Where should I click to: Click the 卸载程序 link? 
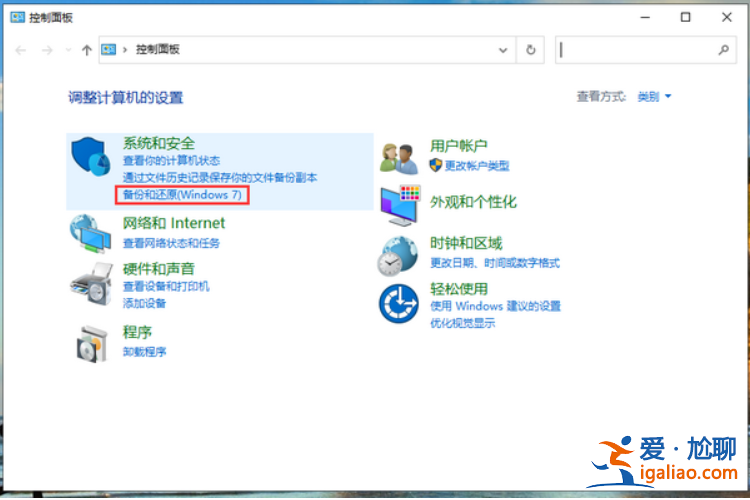pyautogui.click(x=144, y=352)
